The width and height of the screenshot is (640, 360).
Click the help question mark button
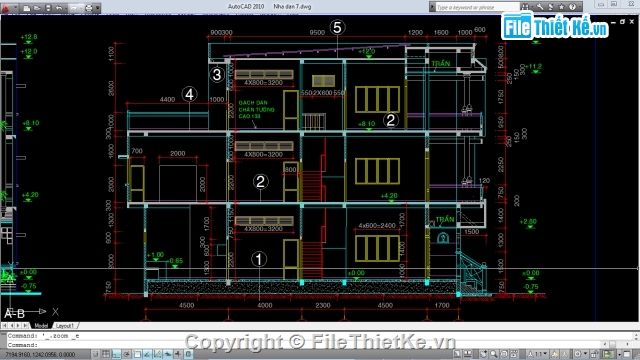(572, 7)
